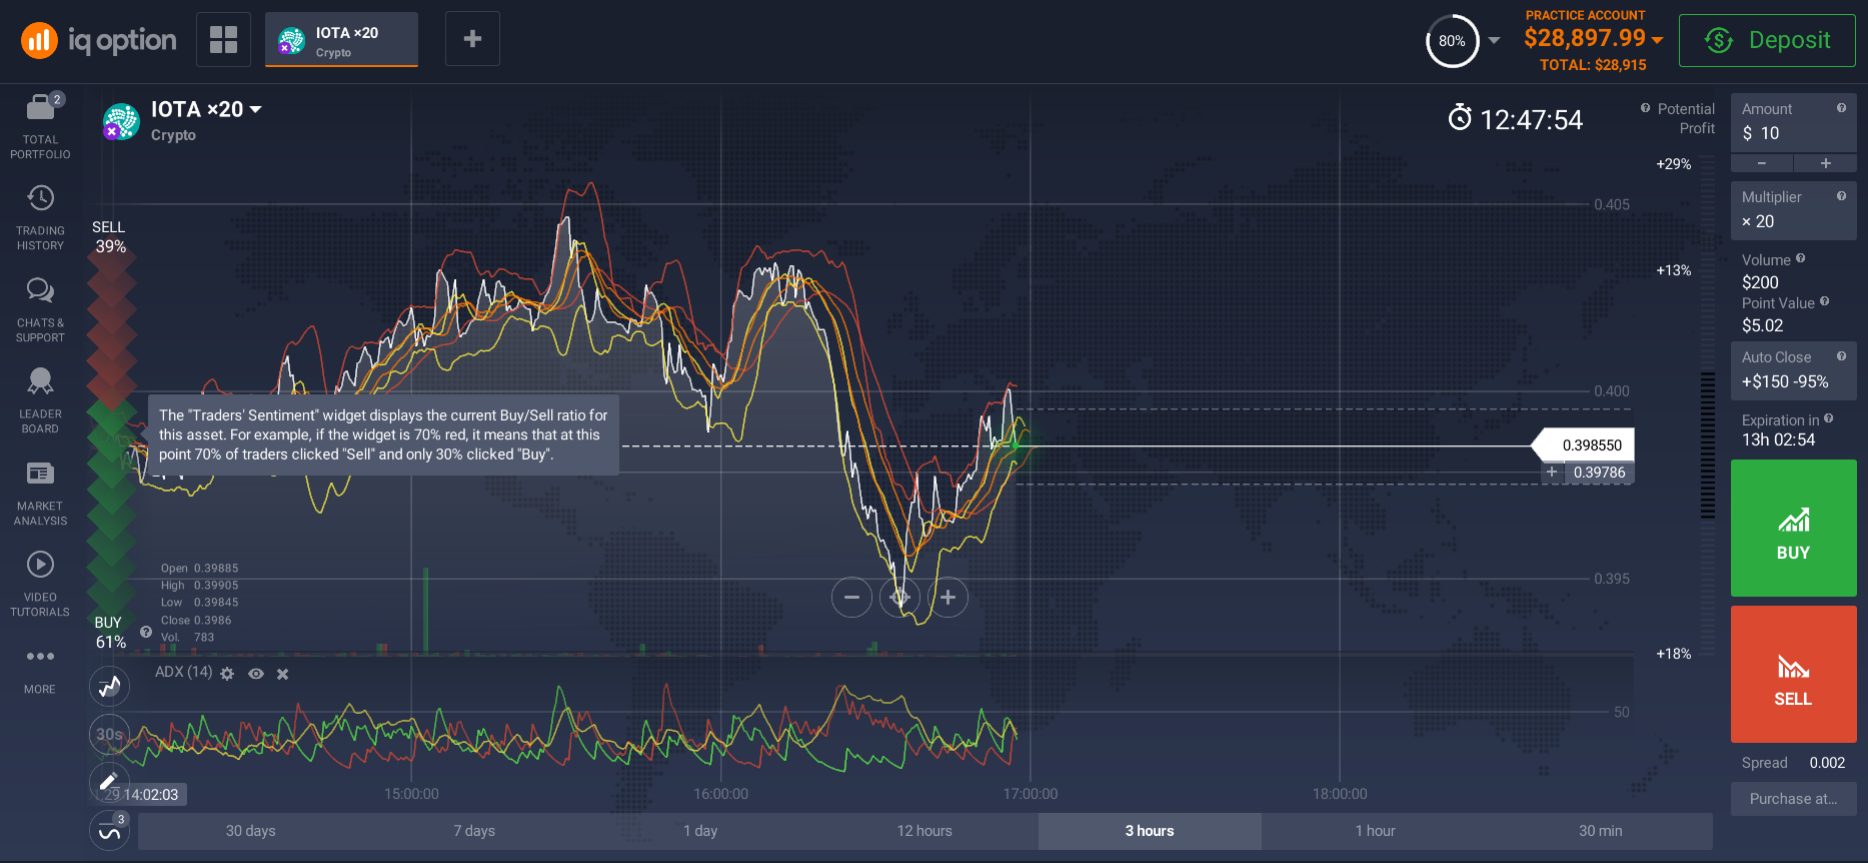
Task: Decrease amount with minus stepper
Action: point(1761,163)
